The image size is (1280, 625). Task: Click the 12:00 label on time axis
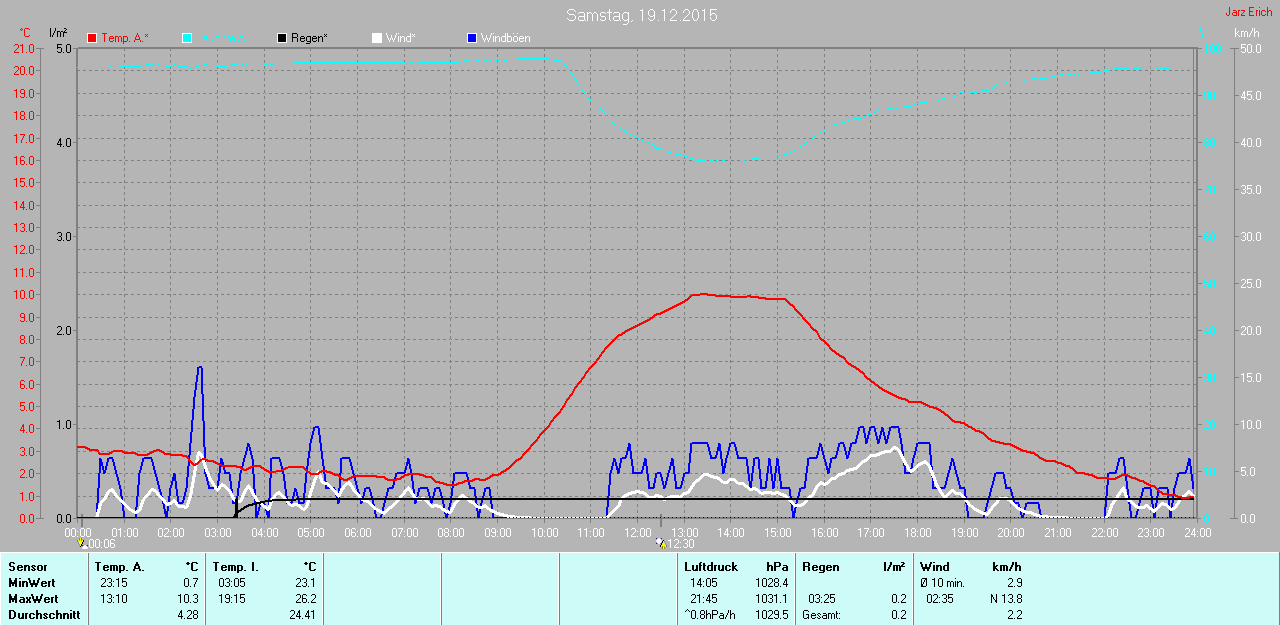click(638, 533)
